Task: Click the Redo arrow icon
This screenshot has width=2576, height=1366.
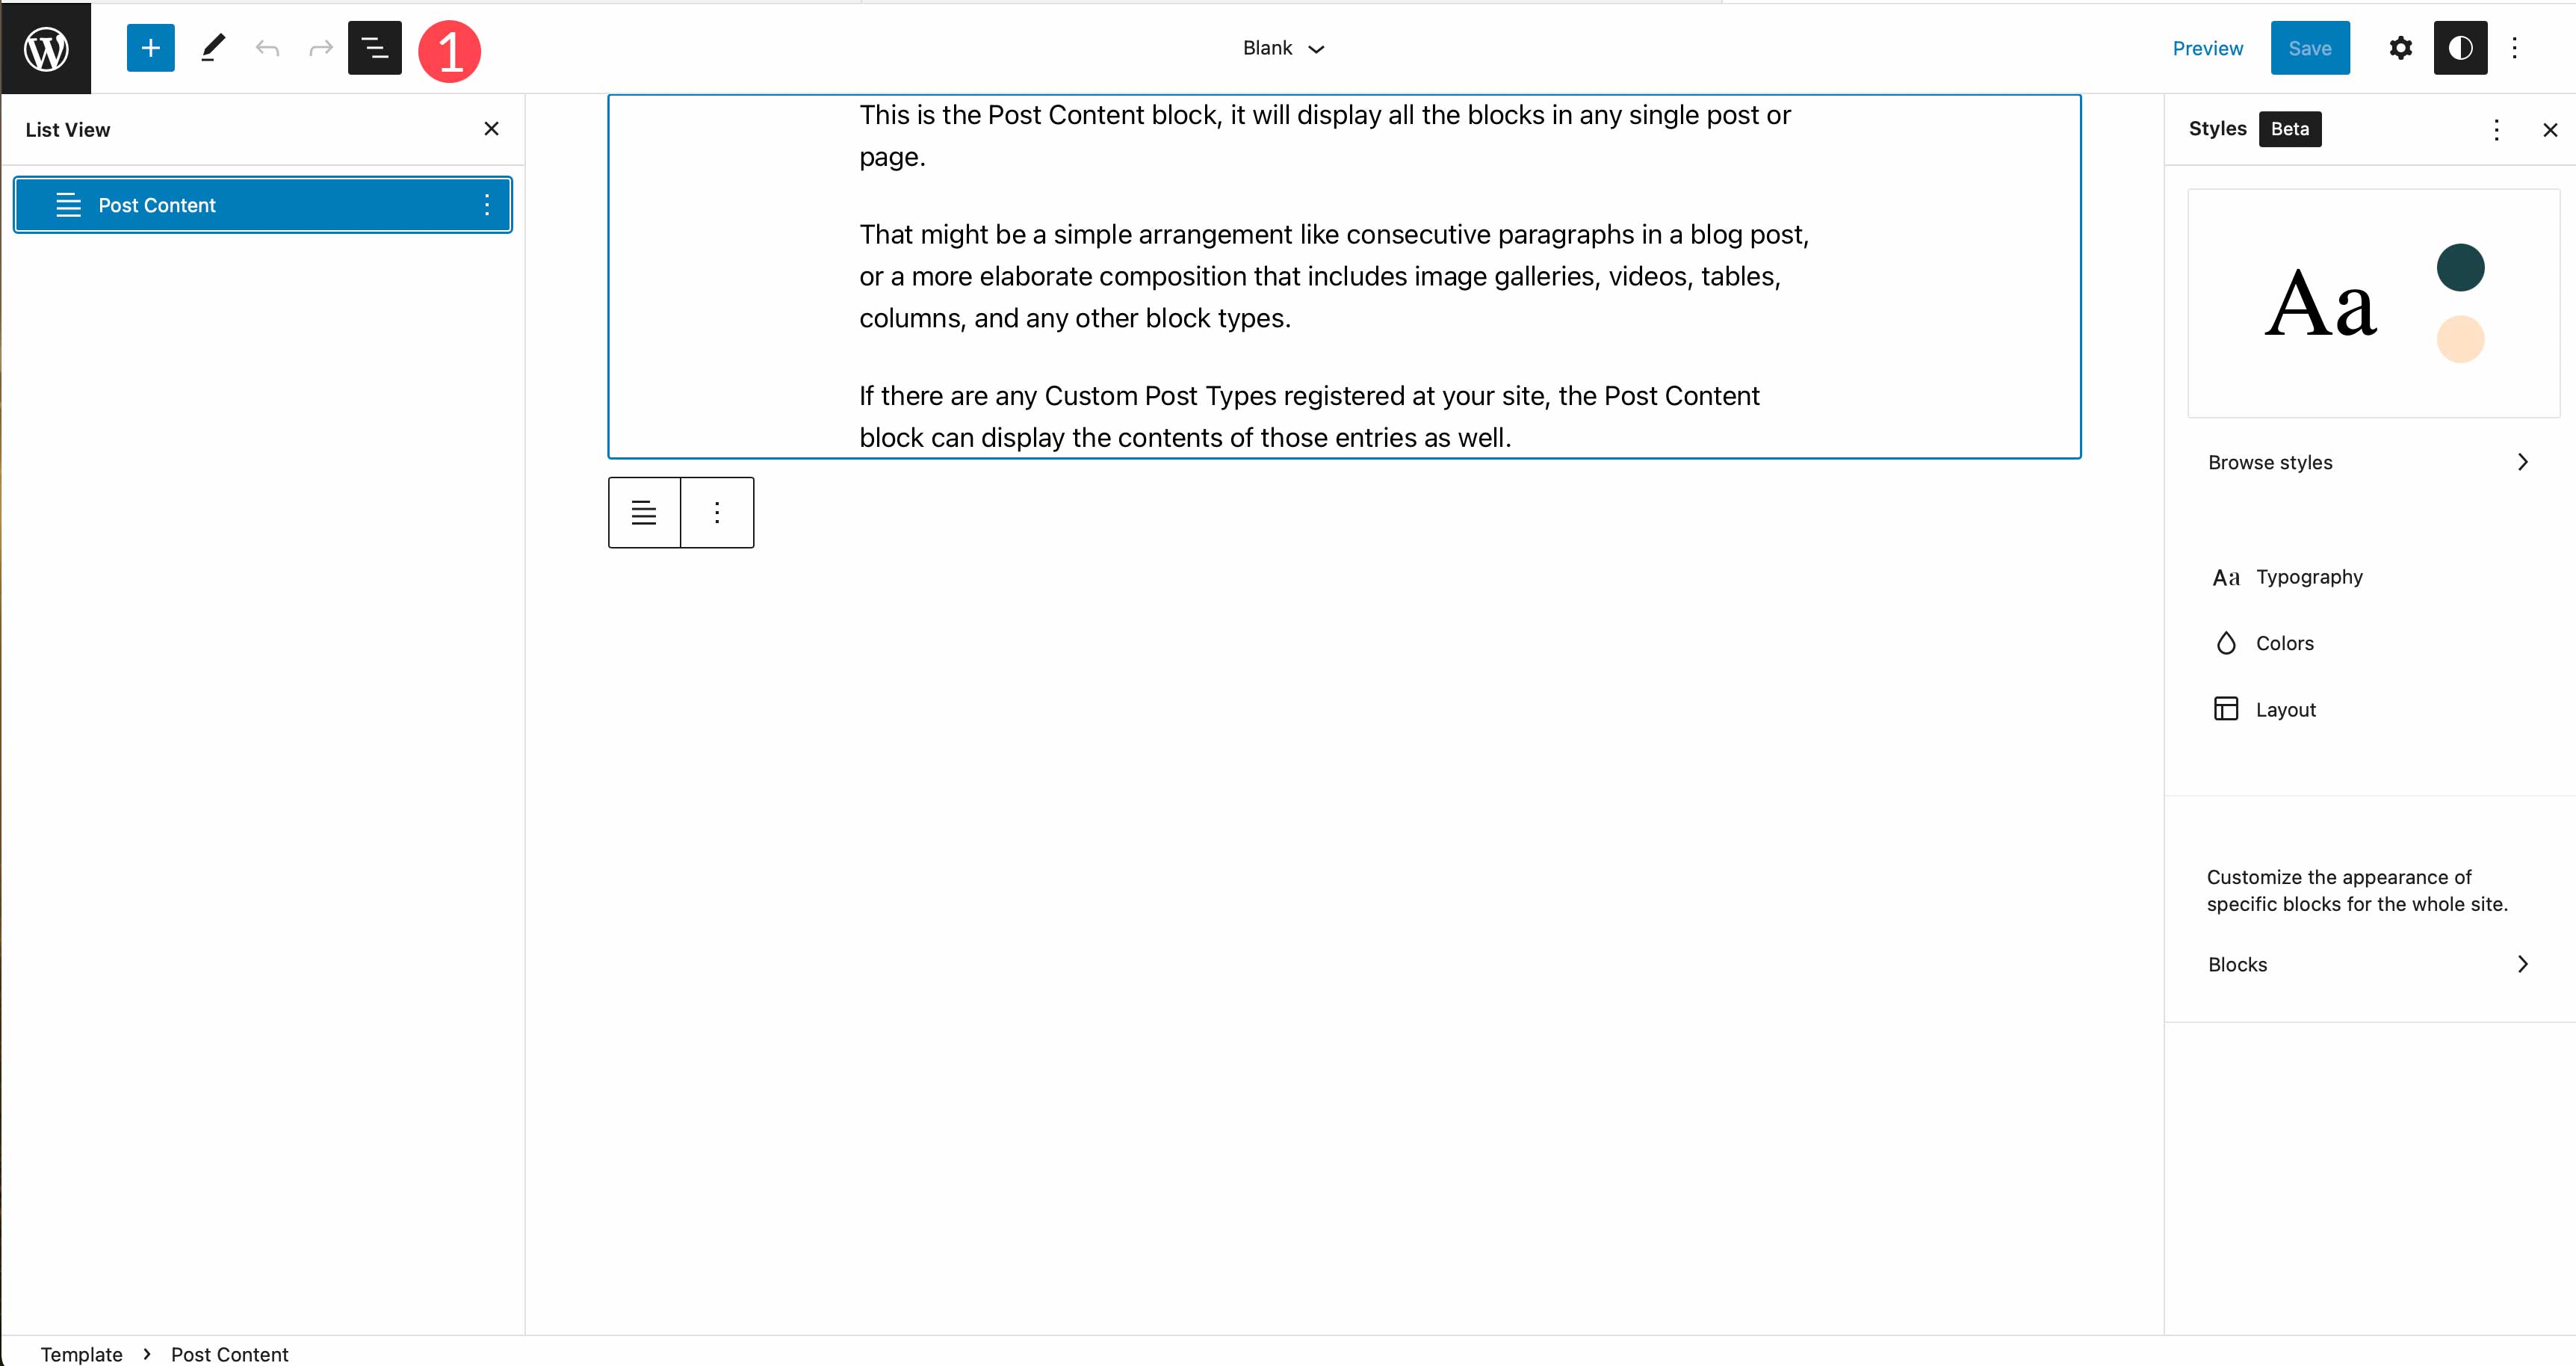Action: click(x=321, y=48)
